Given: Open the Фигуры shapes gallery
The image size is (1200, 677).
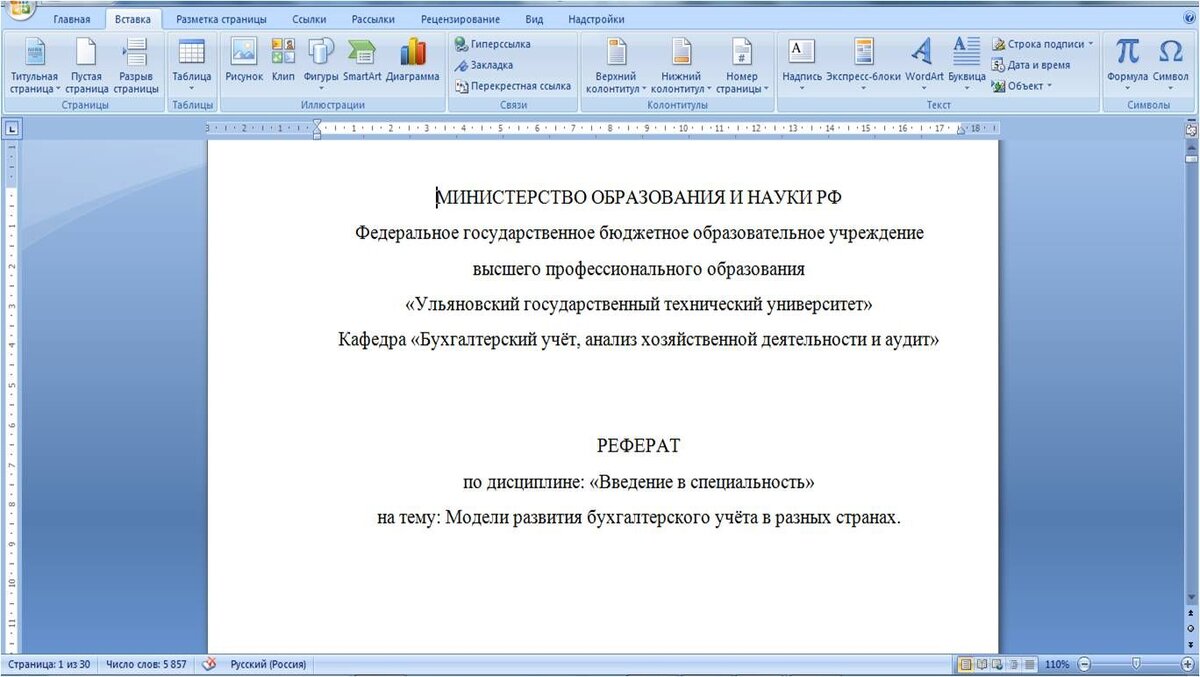Looking at the screenshot, I should (321, 65).
